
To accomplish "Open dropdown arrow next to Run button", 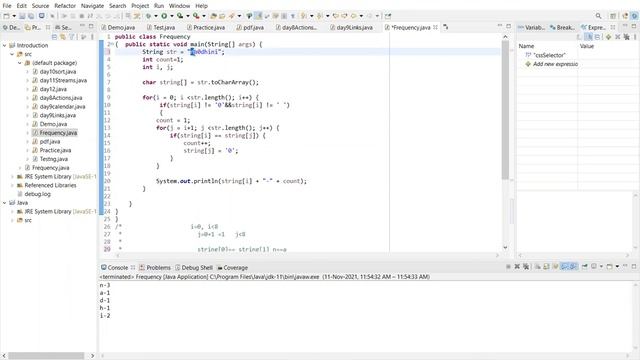I will point(171,16).
